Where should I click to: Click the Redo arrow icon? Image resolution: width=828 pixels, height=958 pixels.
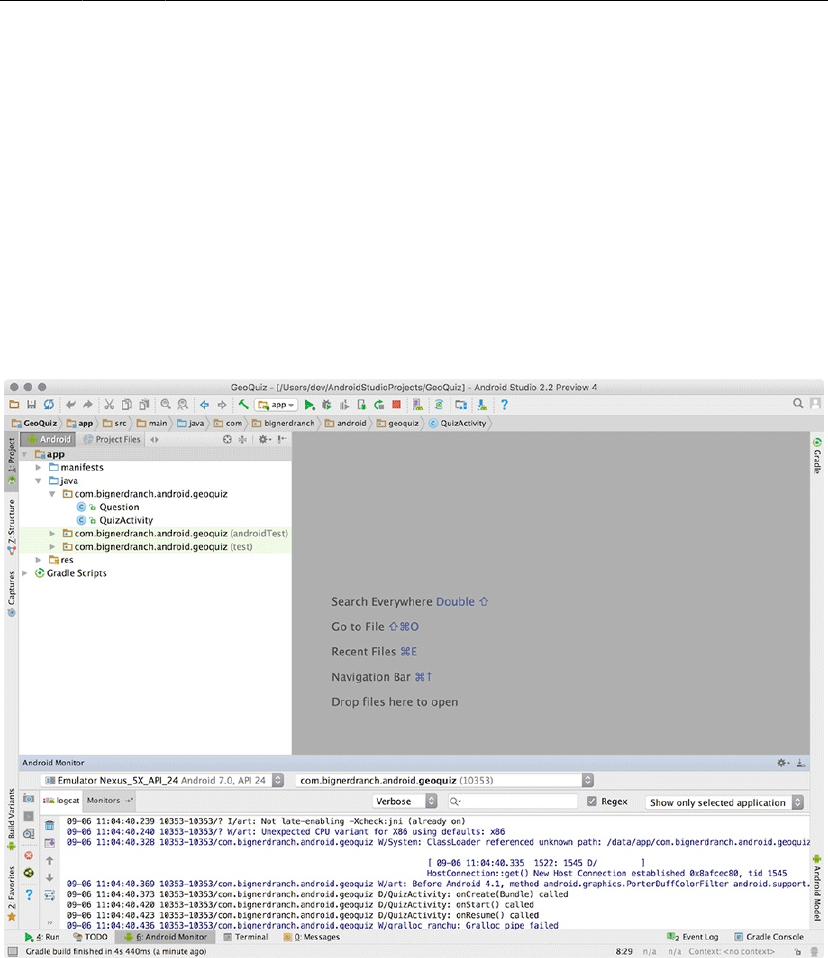[x=87, y=404]
